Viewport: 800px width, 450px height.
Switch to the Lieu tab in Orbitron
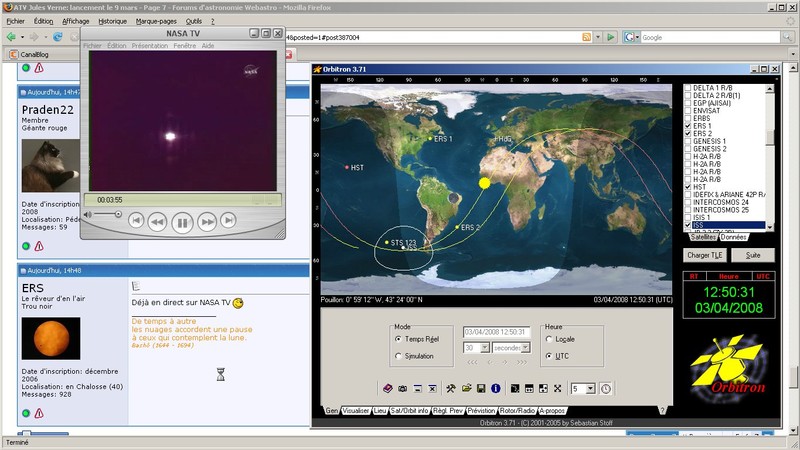pos(380,410)
